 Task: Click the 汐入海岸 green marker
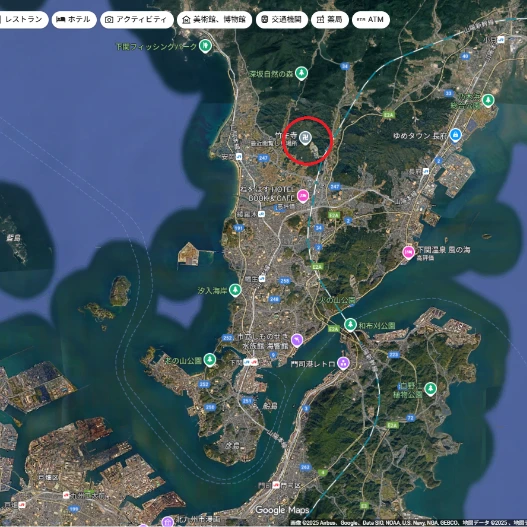pyautogui.click(x=235, y=290)
